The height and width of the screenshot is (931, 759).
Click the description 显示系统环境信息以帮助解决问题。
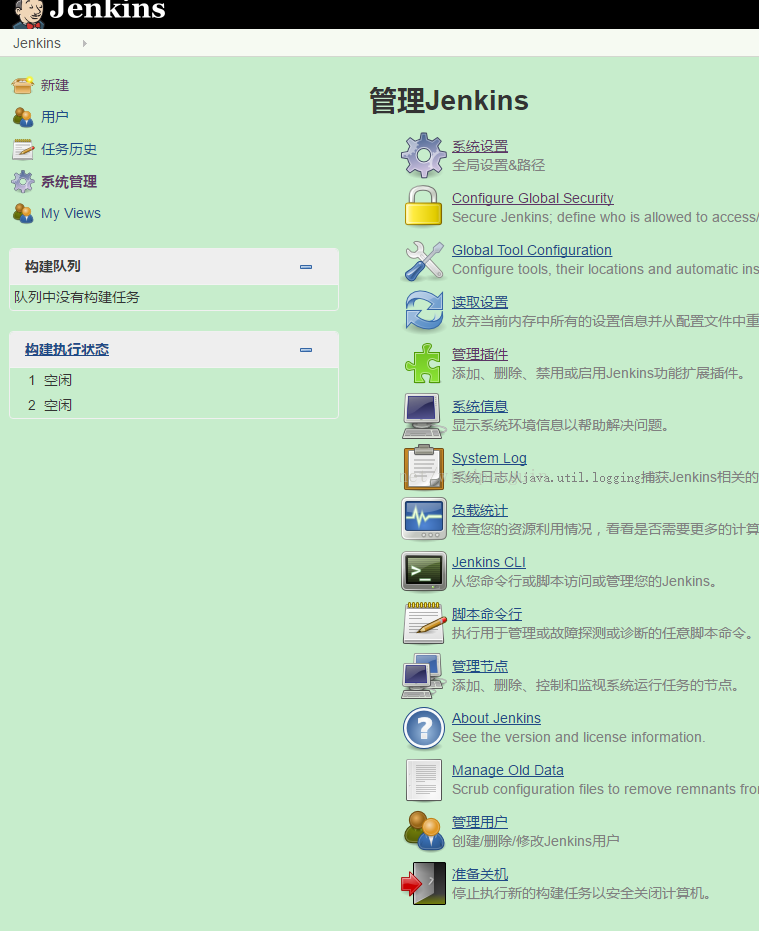click(x=561, y=425)
